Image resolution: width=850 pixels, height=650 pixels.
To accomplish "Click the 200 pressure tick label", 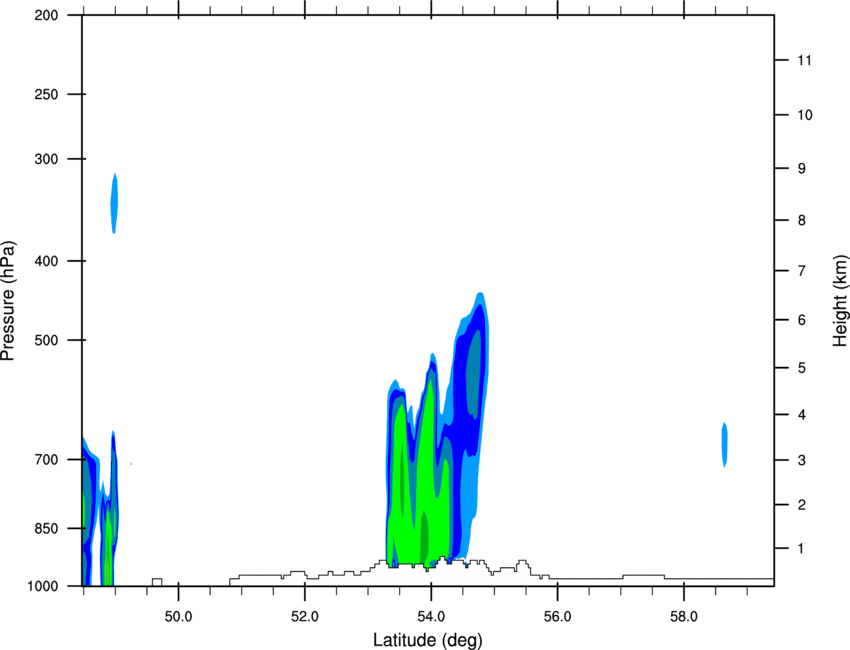I will 46,16.
